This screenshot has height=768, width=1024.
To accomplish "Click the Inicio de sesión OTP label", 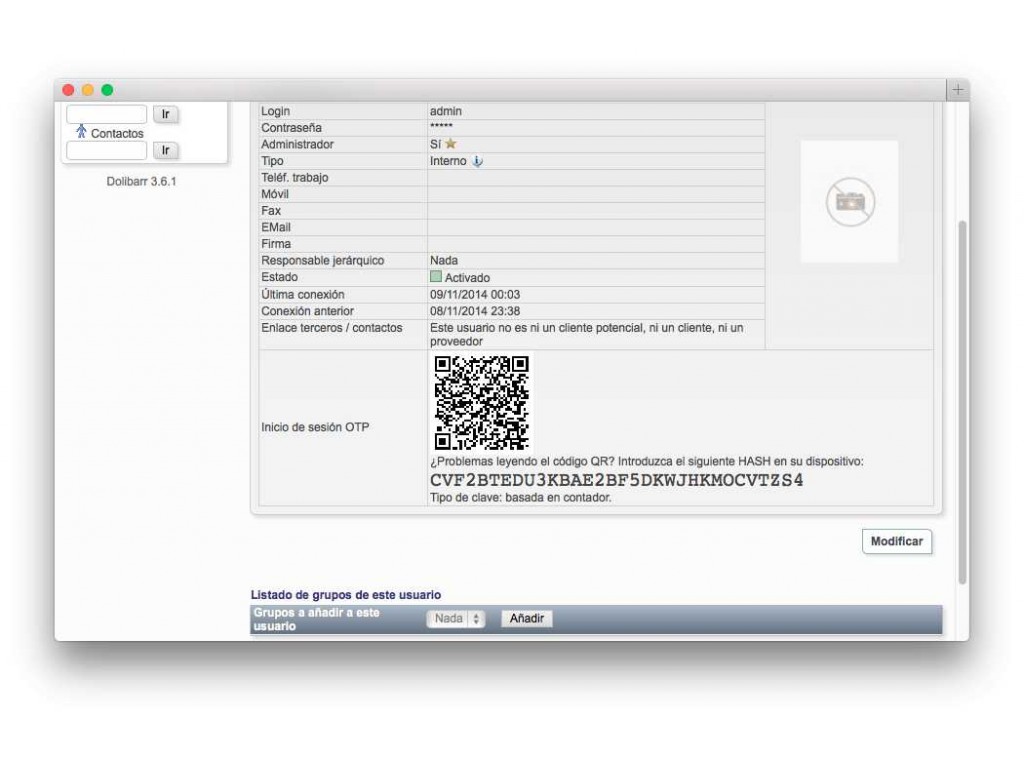I will (315, 427).
